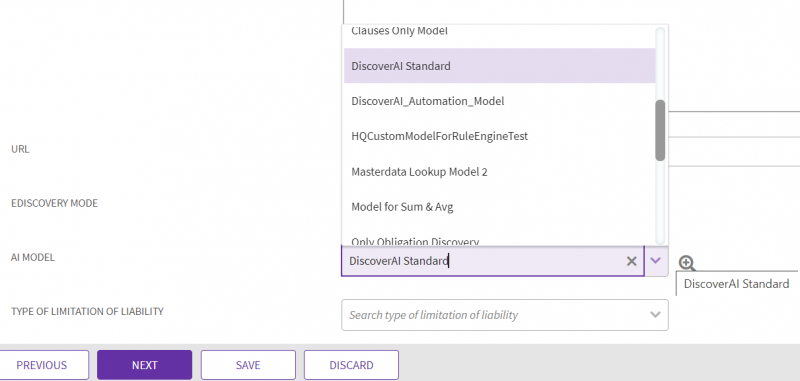Viewport: 800px width, 381px height.
Task: Open Type of Limitation of Liability dropdown
Action: pyautogui.click(x=505, y=315)
